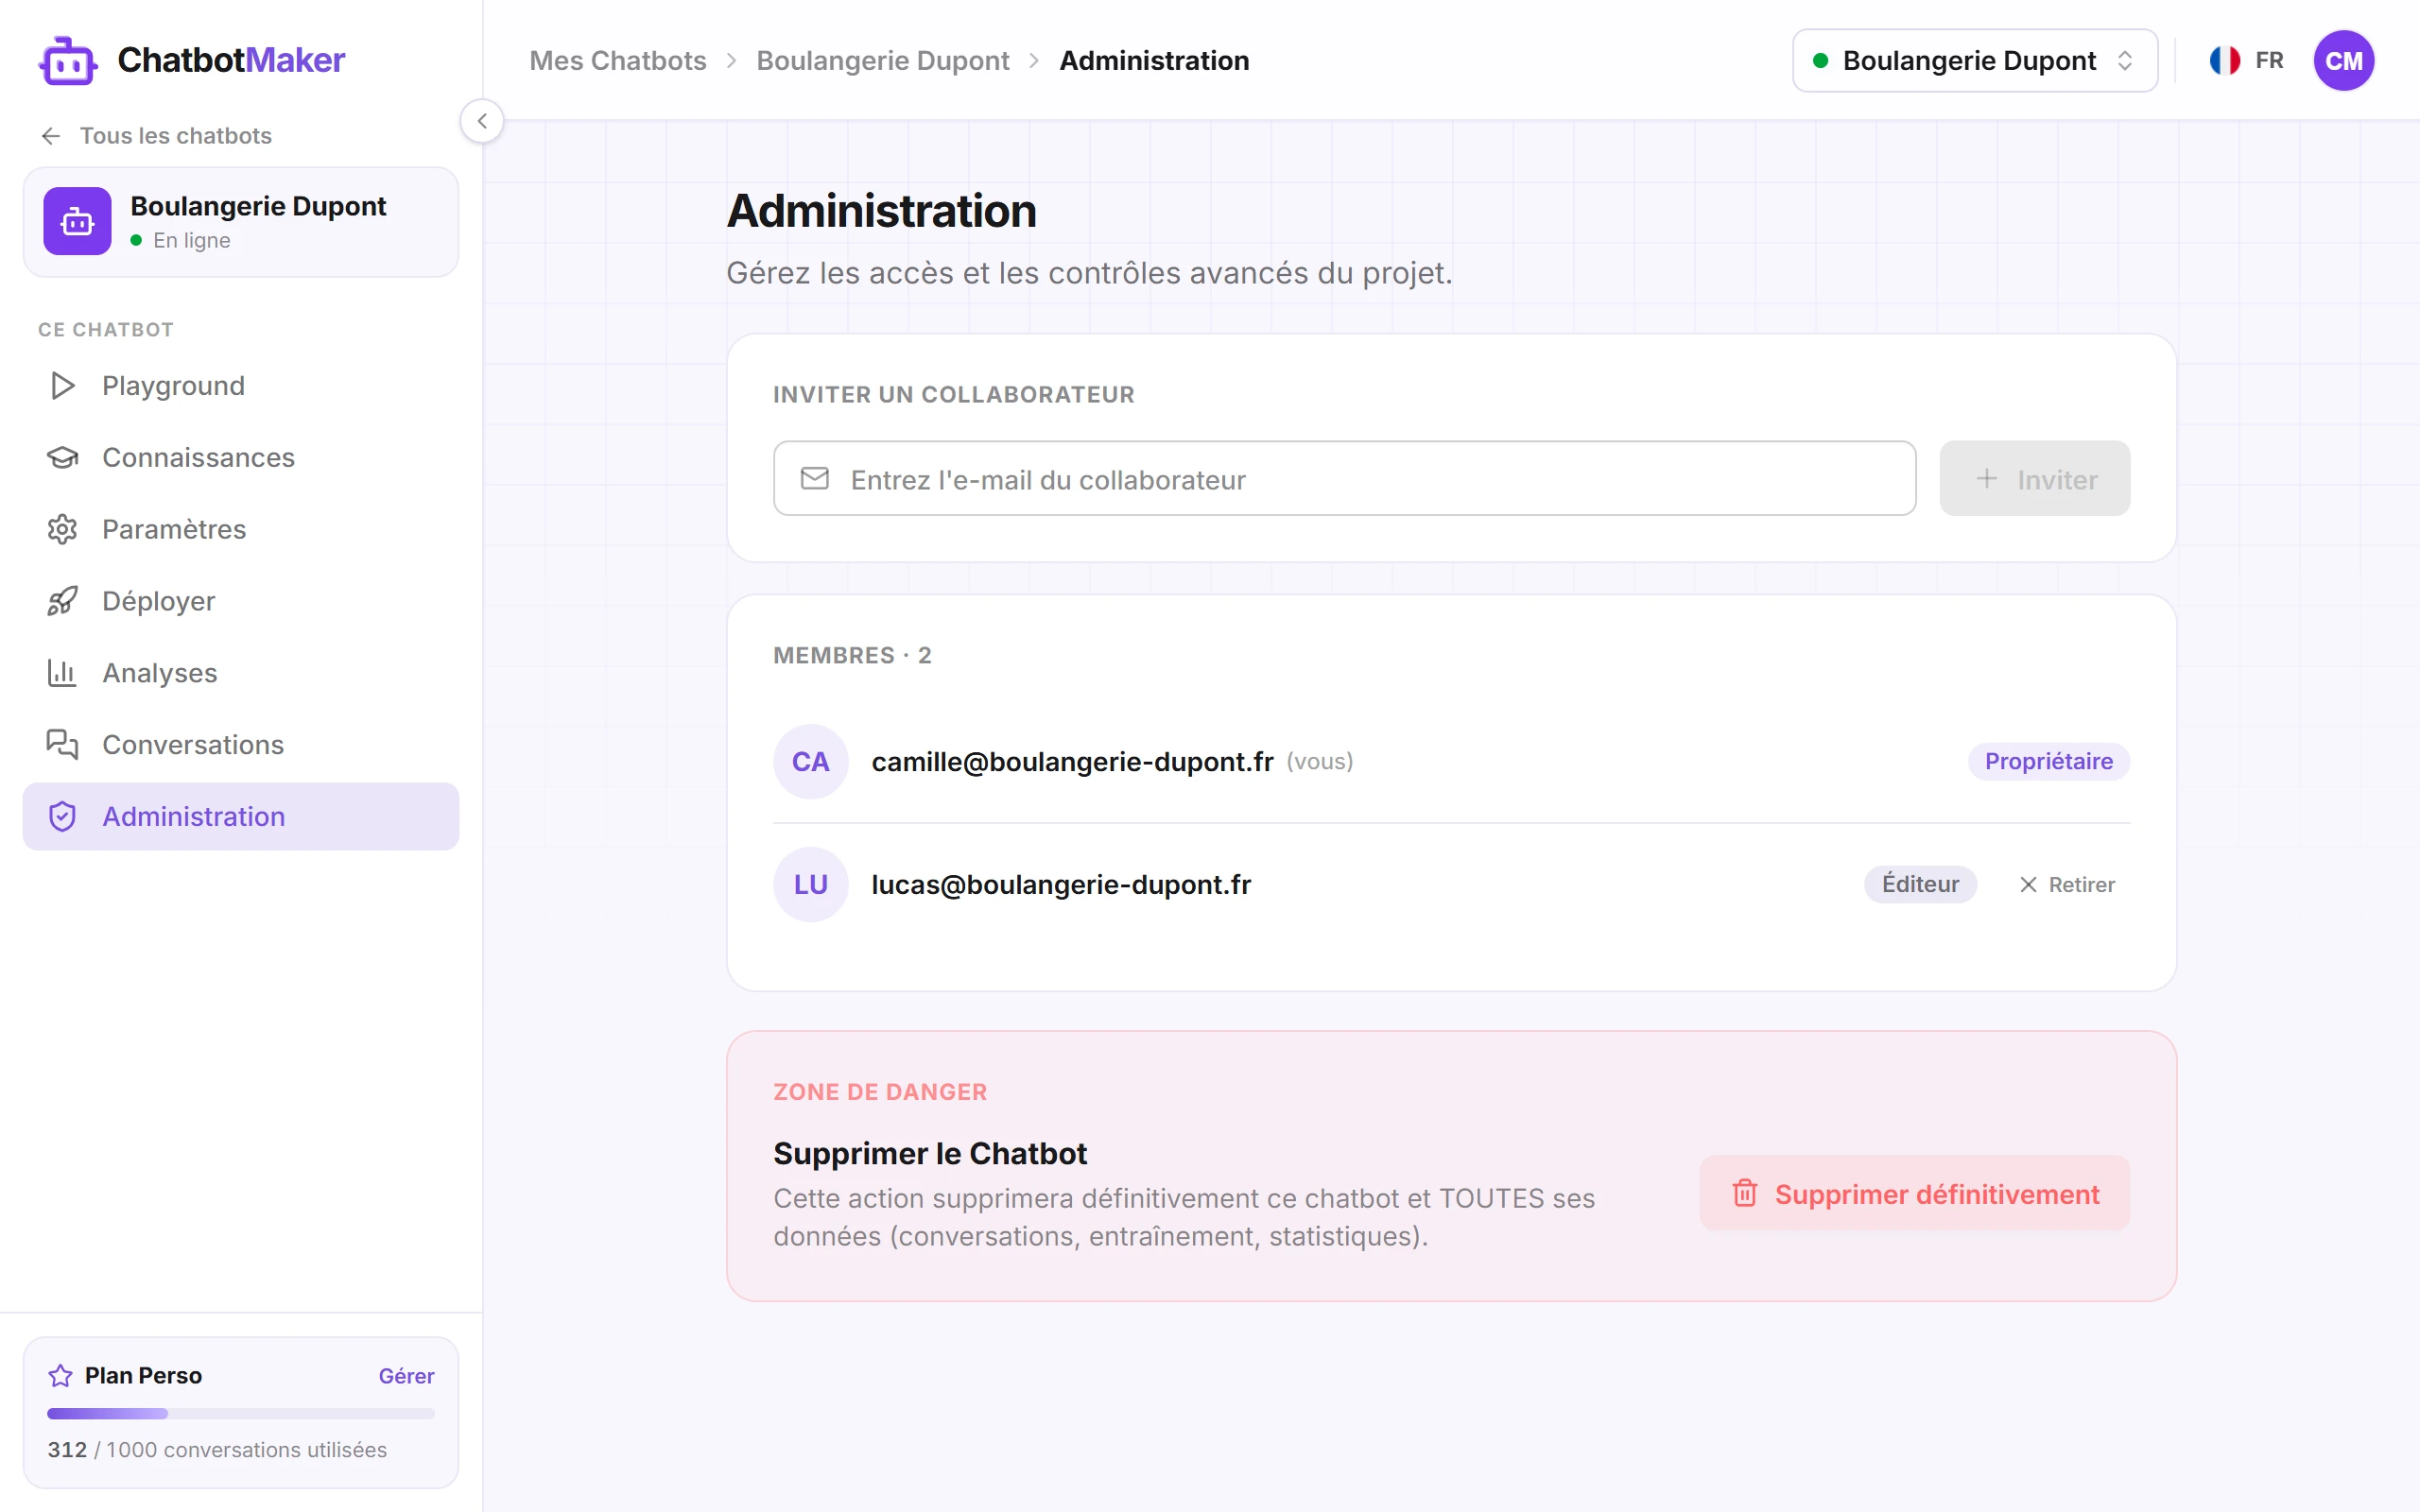
Task: Click the purple Boulangerie Dupont bot icon
Action: pos(77,221)
